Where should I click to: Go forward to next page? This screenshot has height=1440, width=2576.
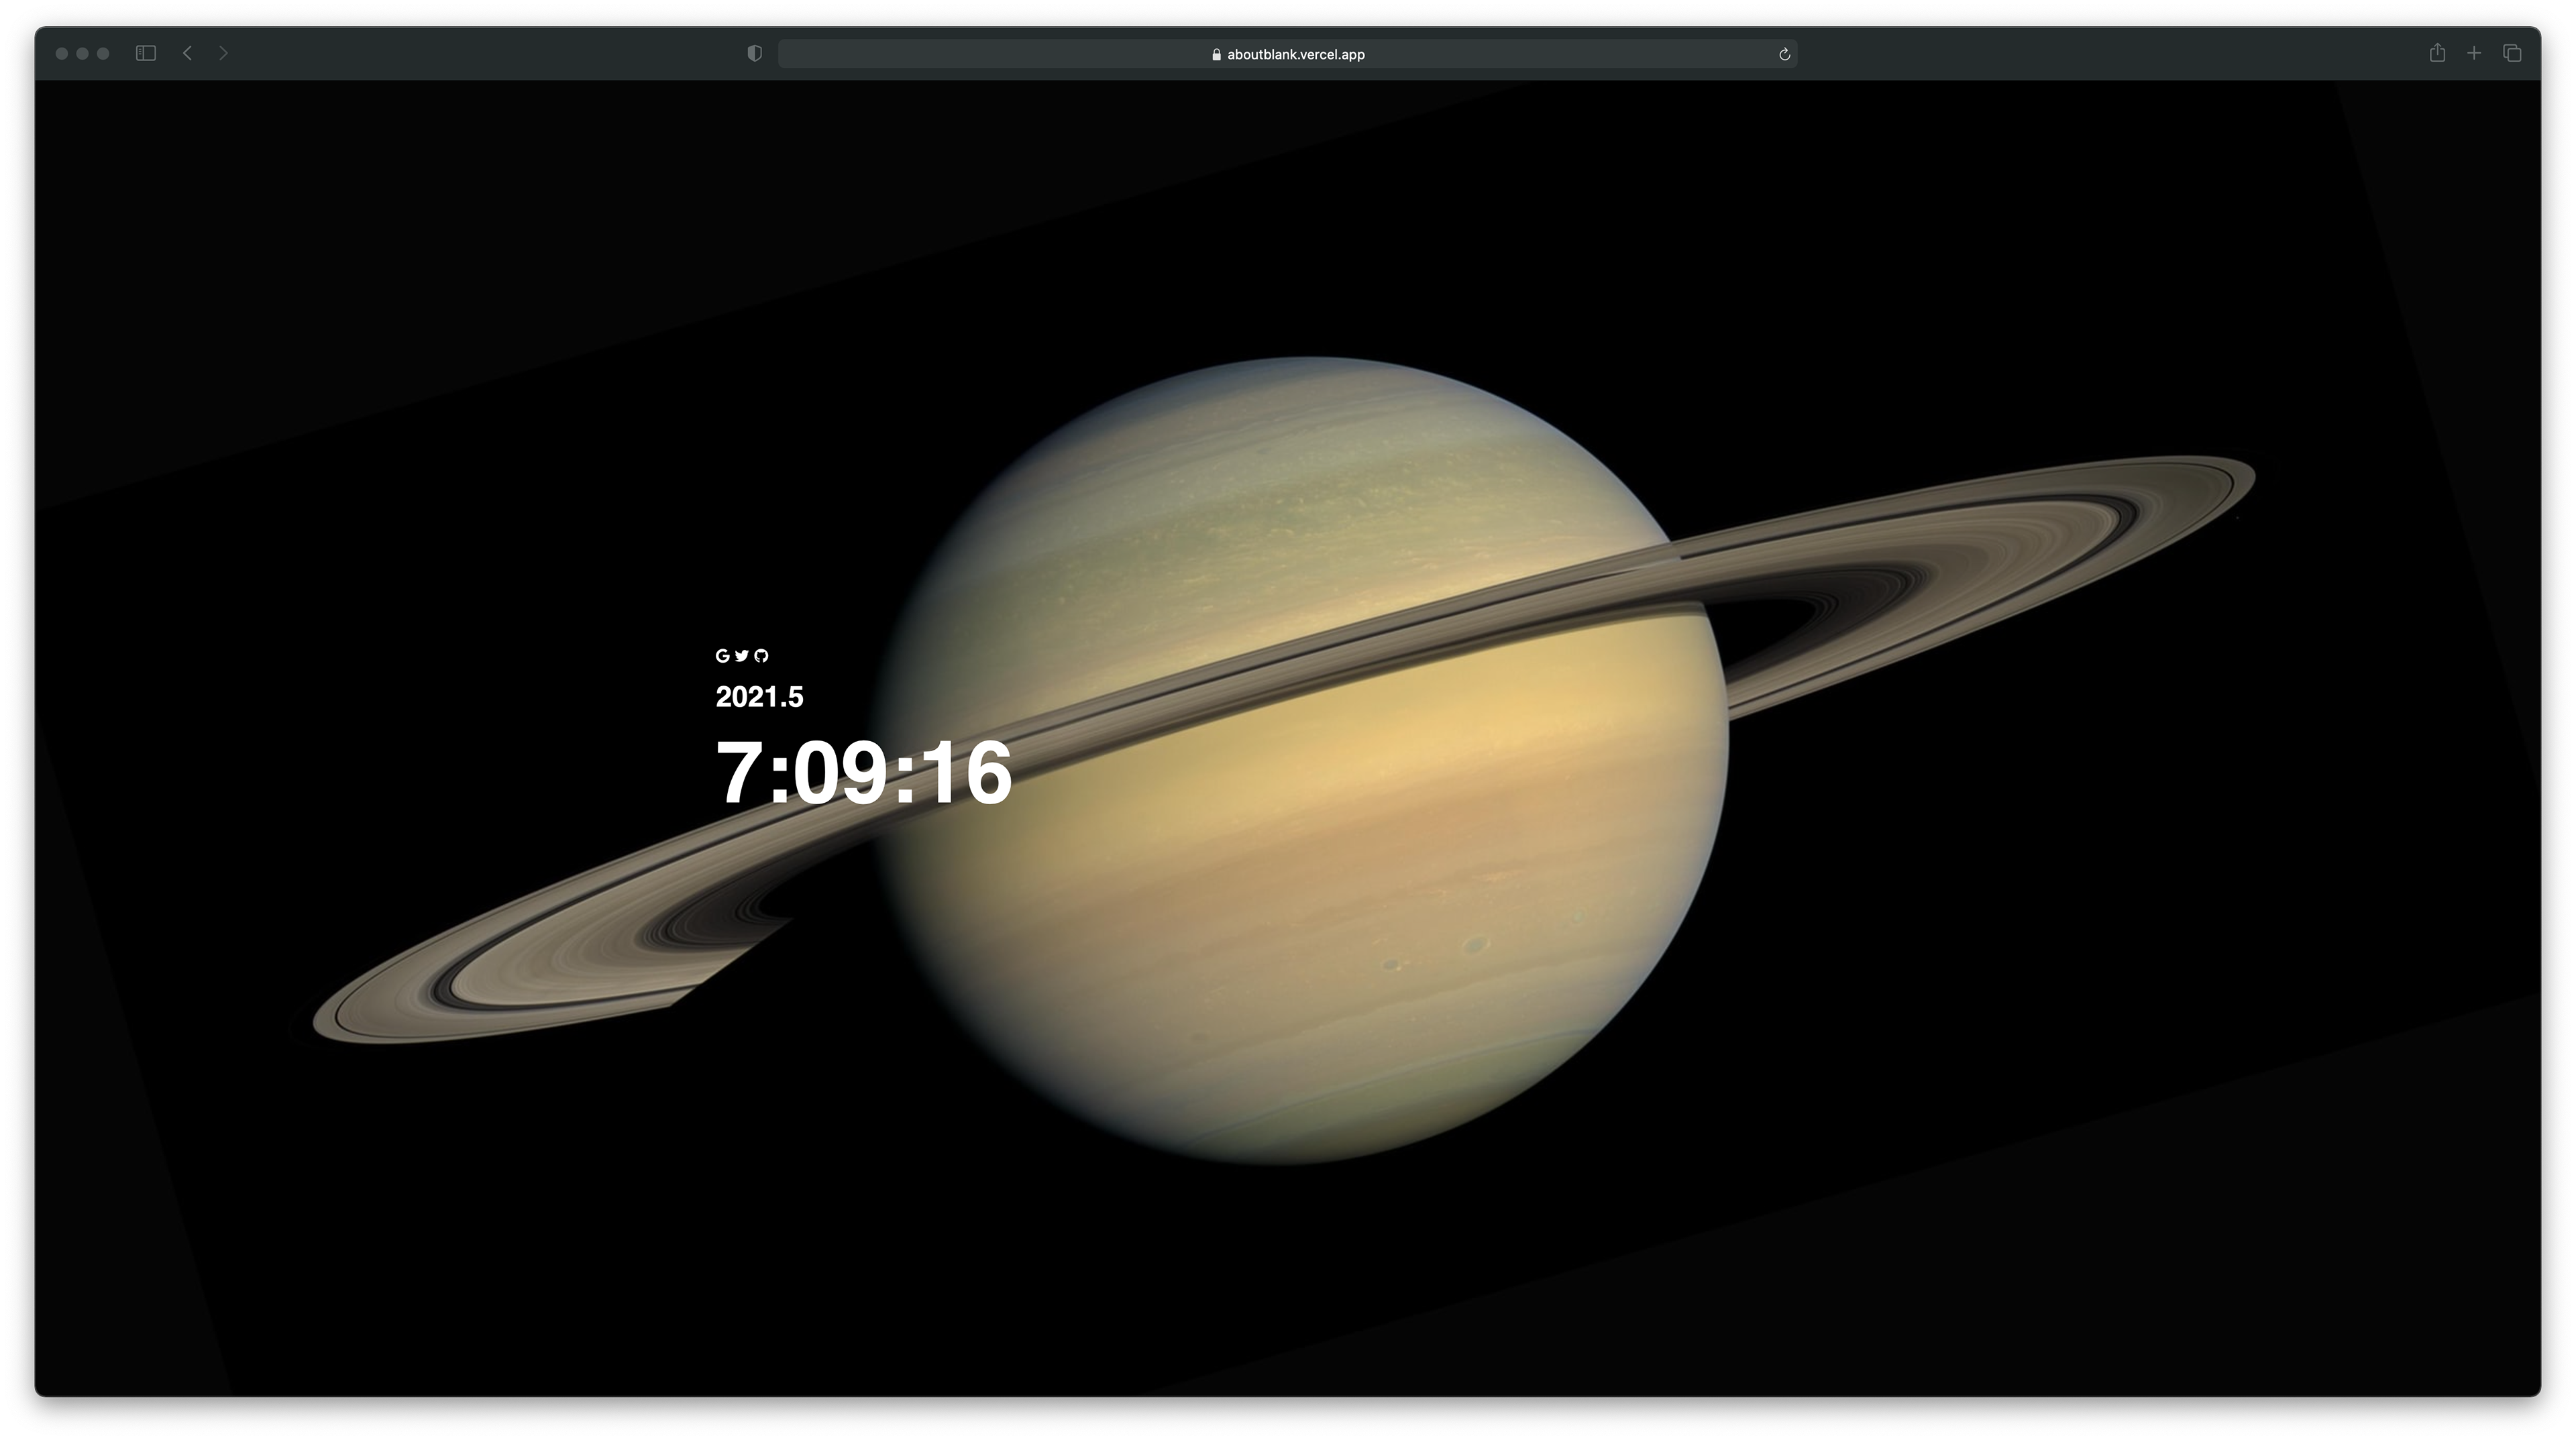click(x=223, y=53)
